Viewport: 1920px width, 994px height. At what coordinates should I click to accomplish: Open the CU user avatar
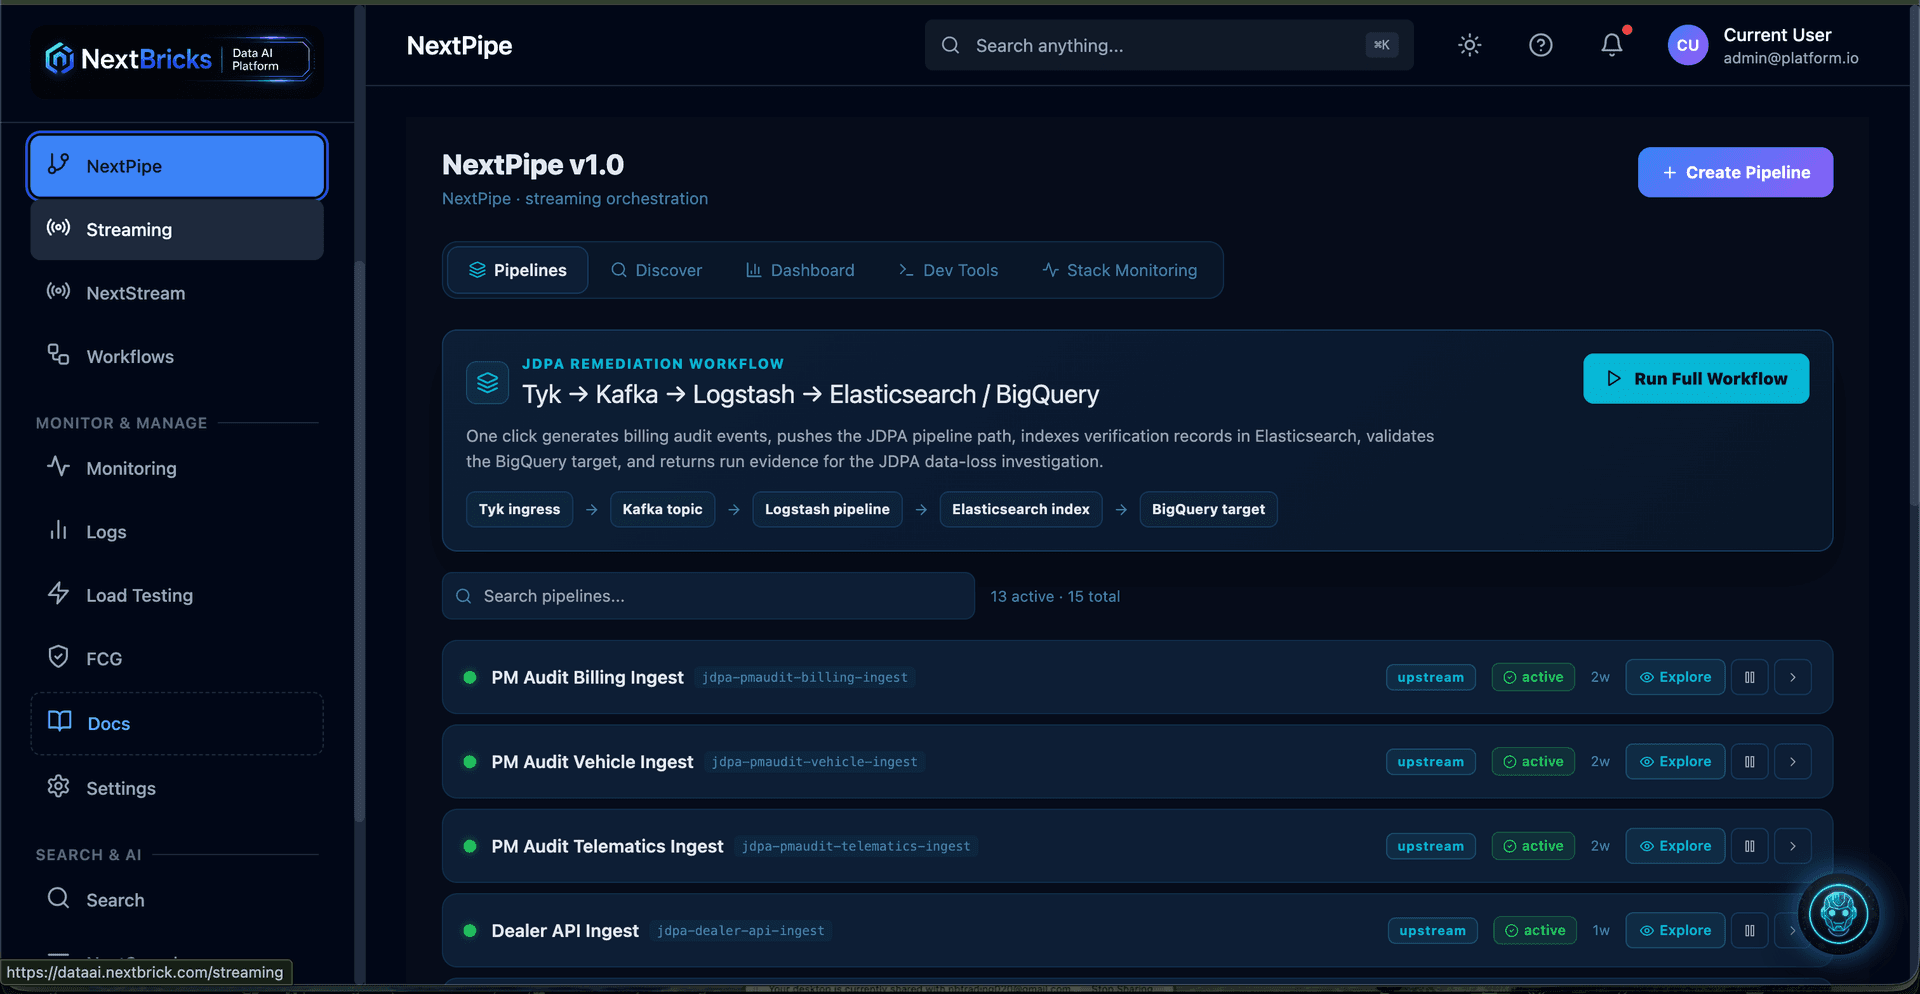pyautogui.click(x=1688, y=45)
